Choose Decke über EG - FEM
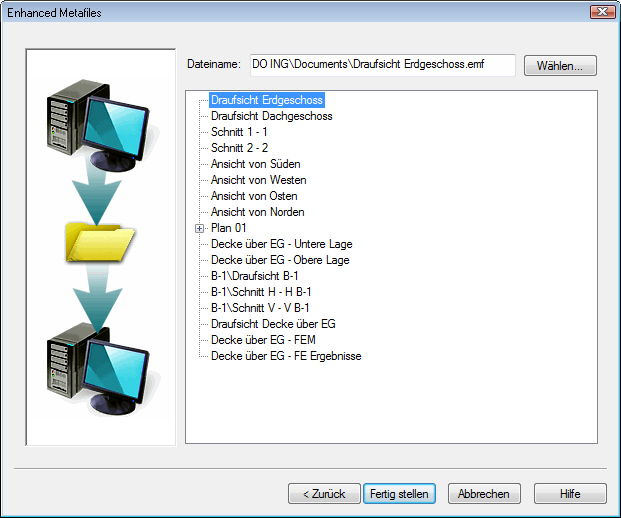Viewport: 621px width, 518px height. point(263,340)
